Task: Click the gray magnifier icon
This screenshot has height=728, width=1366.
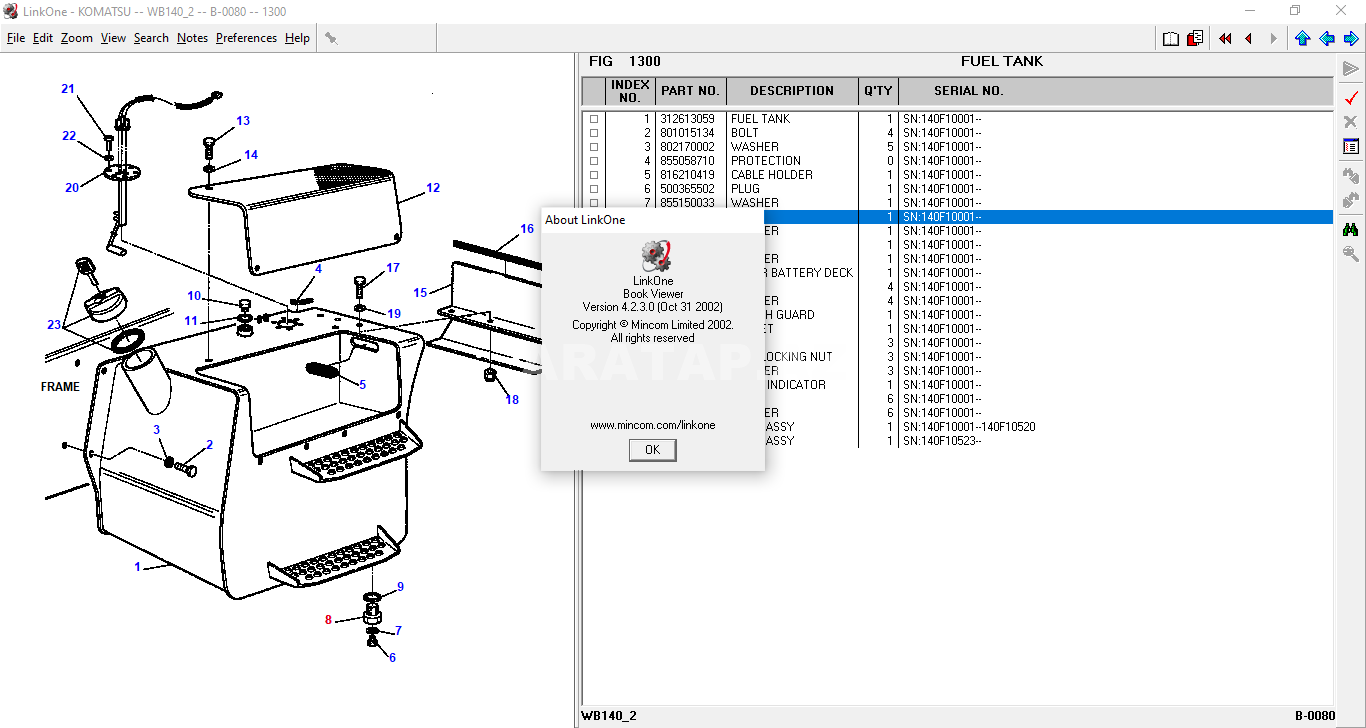Action: coord(1351,254)
